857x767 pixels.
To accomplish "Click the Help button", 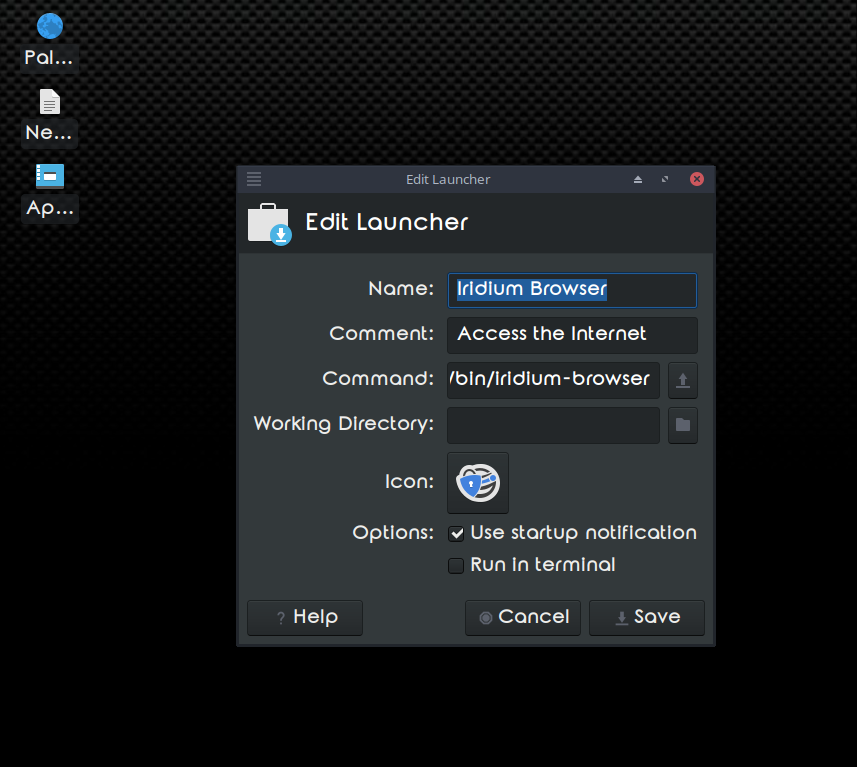I will click(305, 618).
